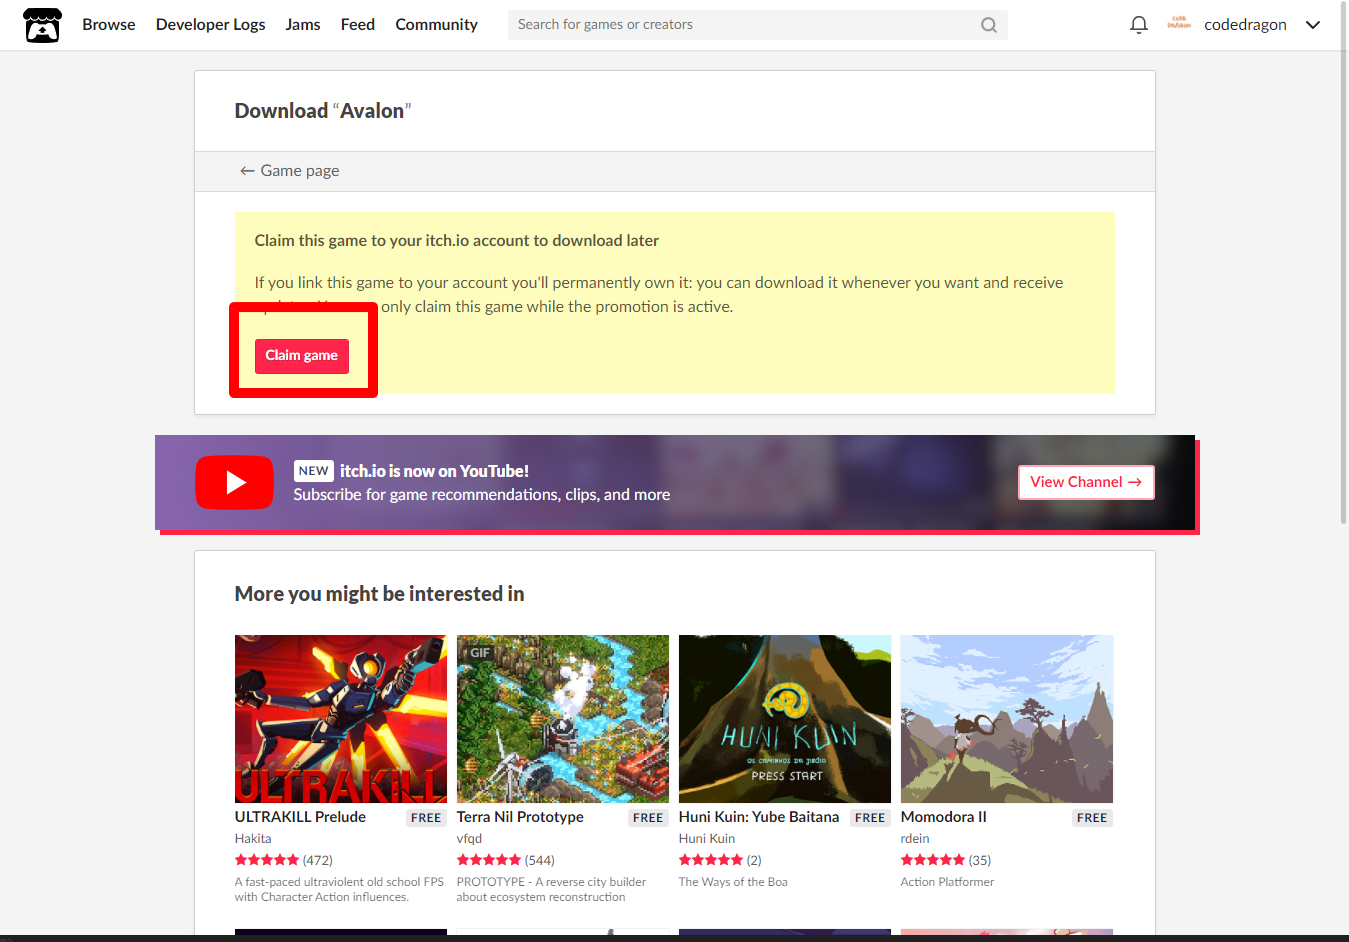
Task: Open Developer Logs
Action: (210, 25)
